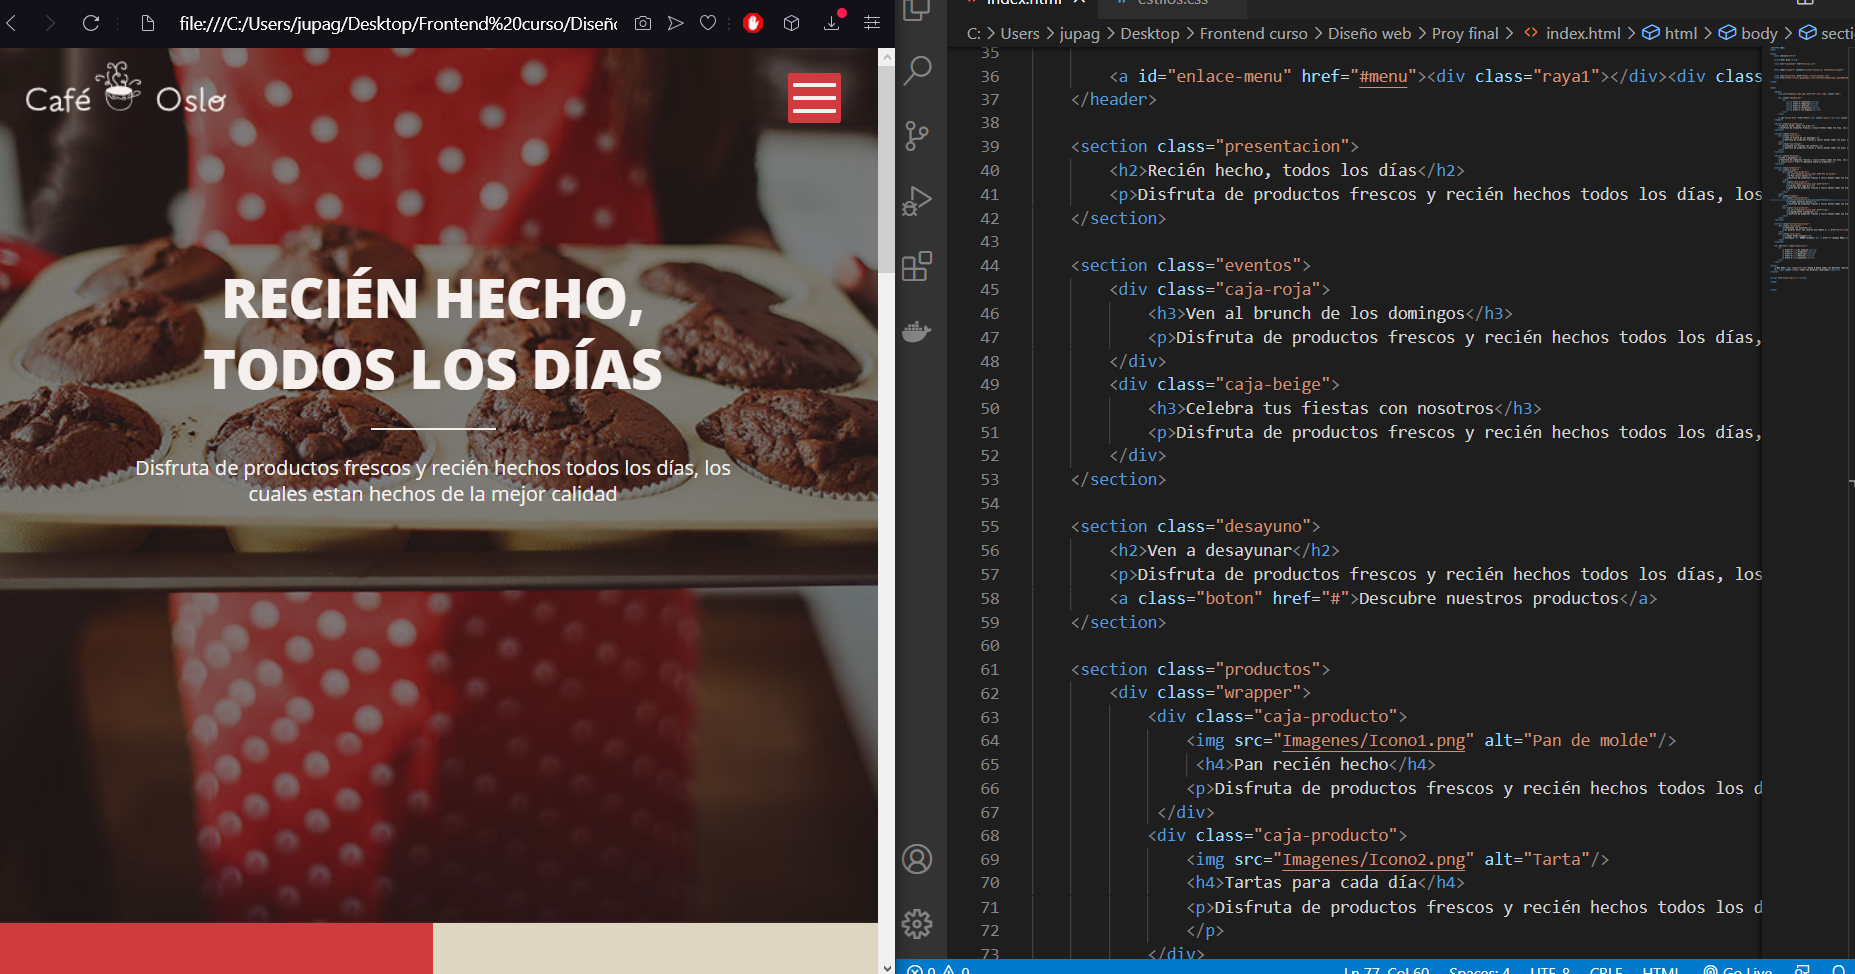Click the 'Imagenes/Icono2.png' path in code
This screenshot has height=974, width=1855.
tap(1374, 859)
